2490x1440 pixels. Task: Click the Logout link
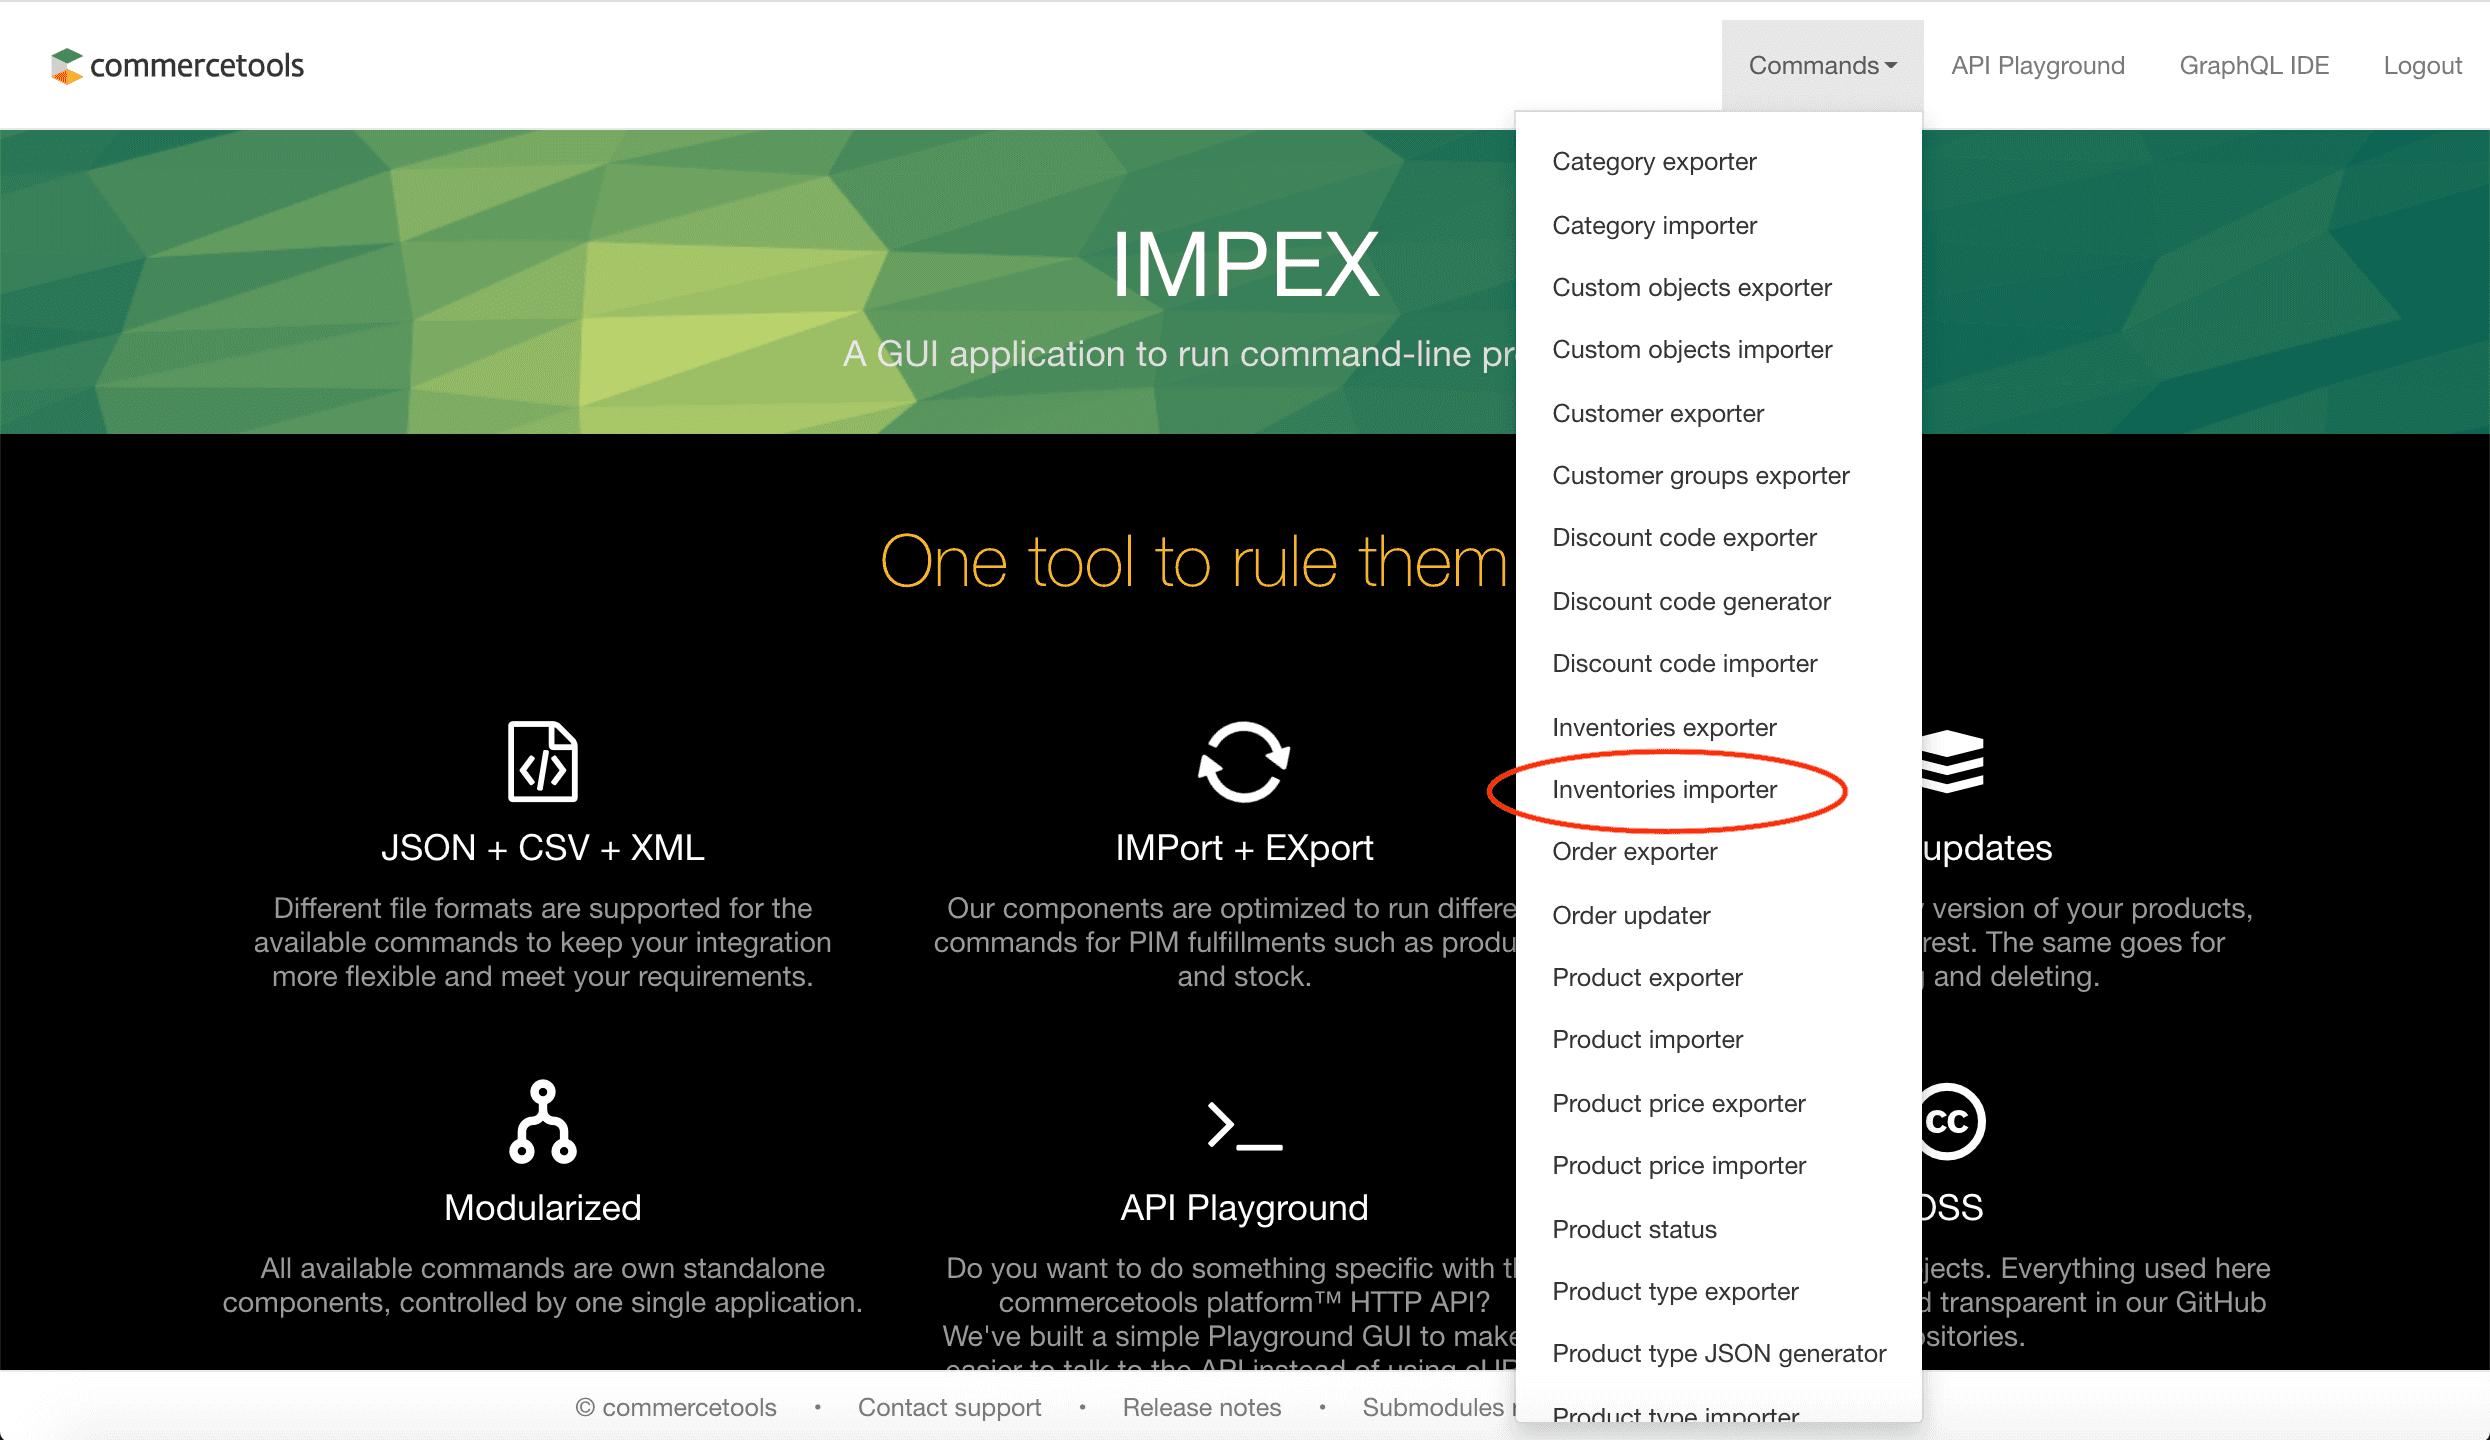pyautogui.click(x=2422, y=66)
